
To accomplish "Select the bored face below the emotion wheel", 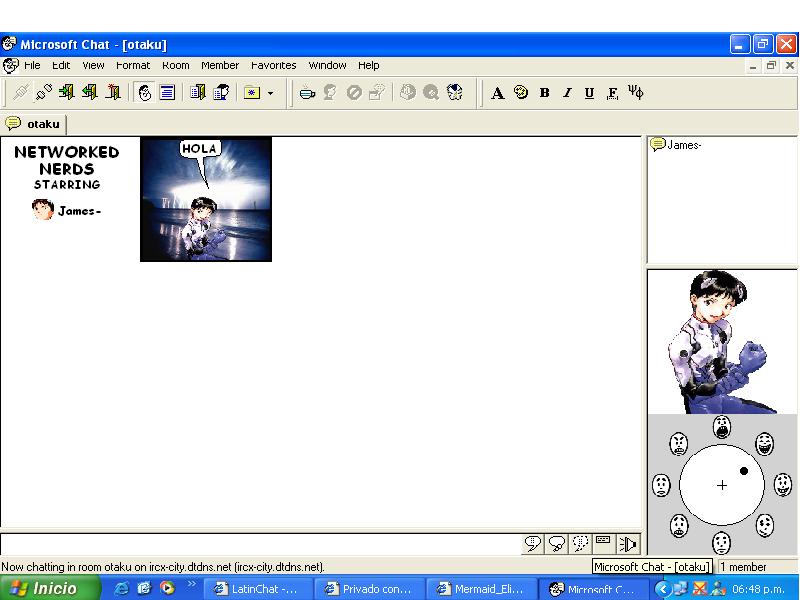I will 721,543.
